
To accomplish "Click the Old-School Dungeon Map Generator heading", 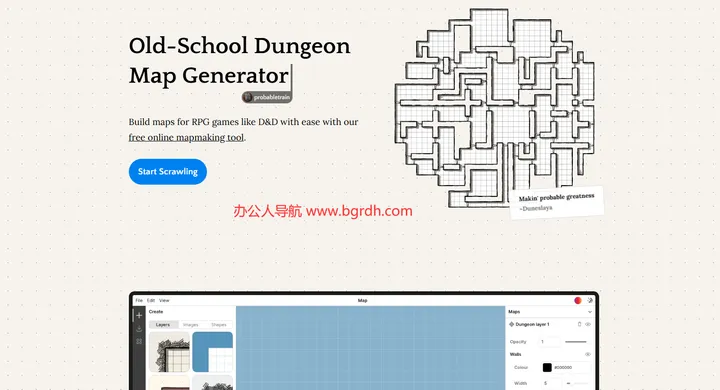I will coord(239,61).
